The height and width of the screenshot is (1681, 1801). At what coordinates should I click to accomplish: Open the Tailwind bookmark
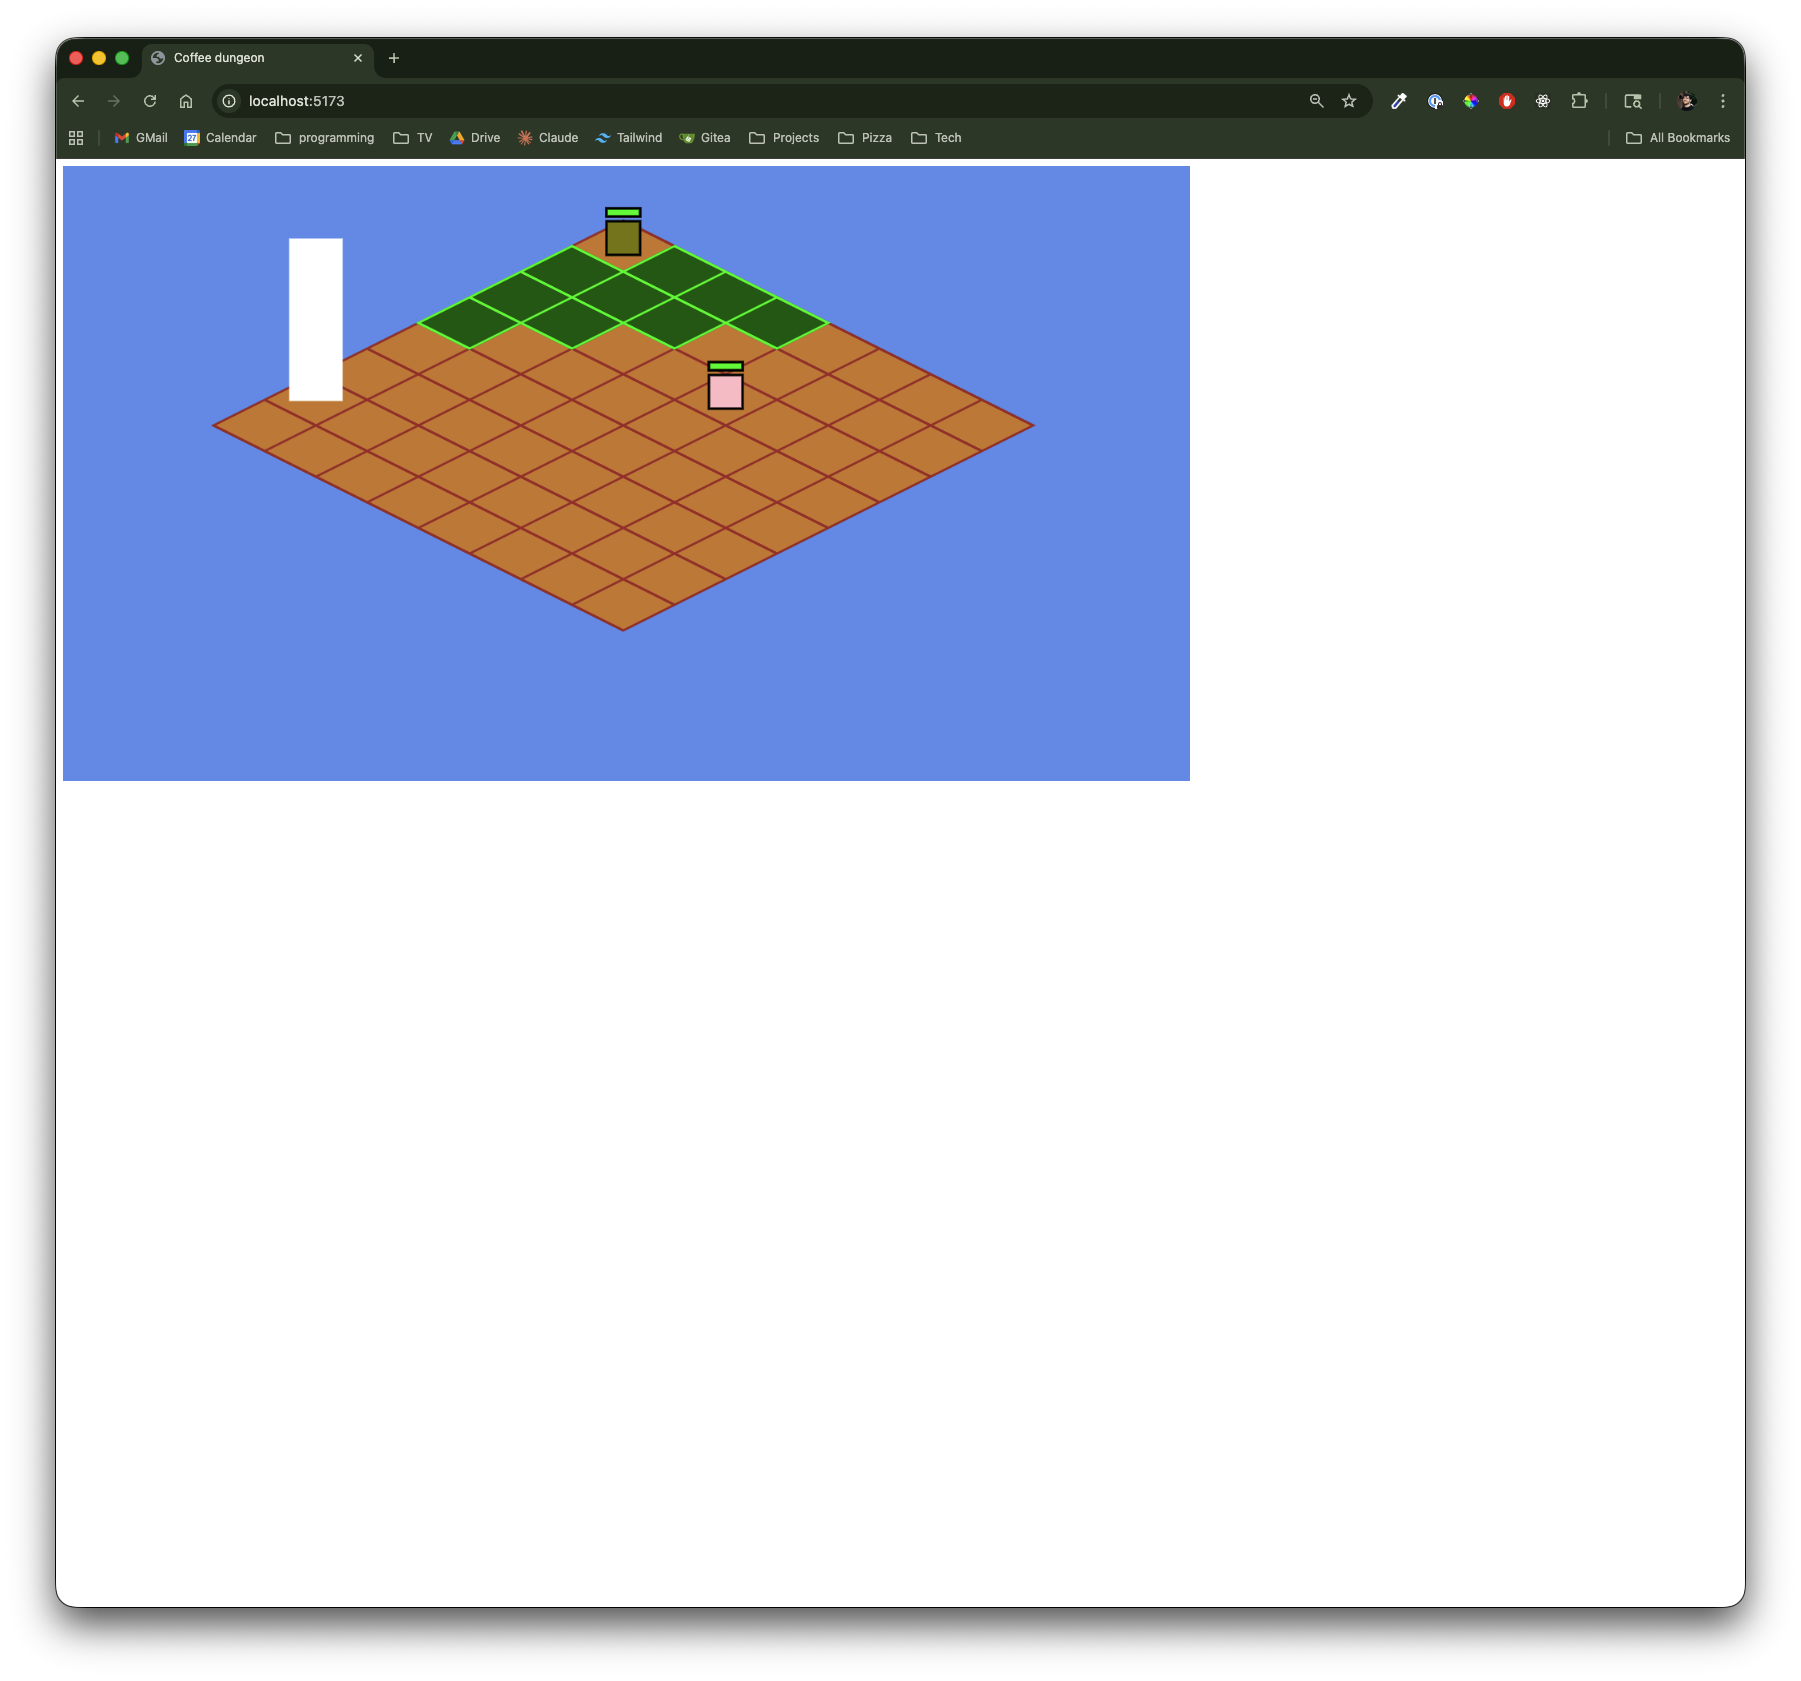point(628,138)
